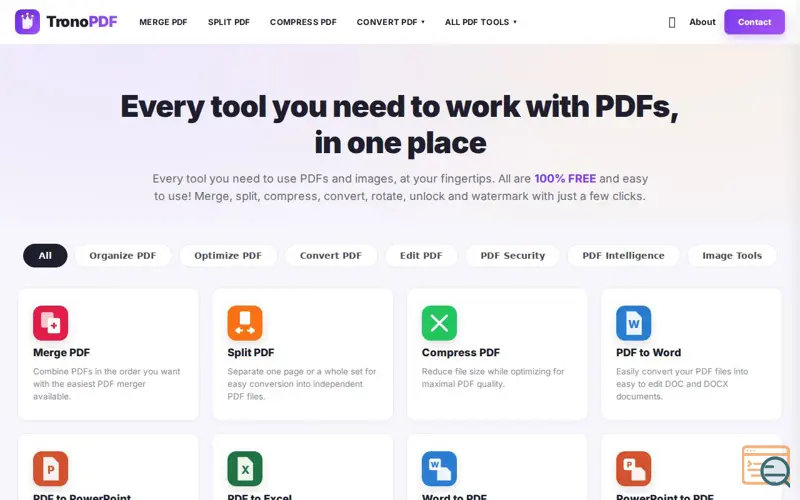Click the TronoPDF crown logo icon
Viewport: 800px width, 500px height.
pyautogui.click(x=28, y=21)
